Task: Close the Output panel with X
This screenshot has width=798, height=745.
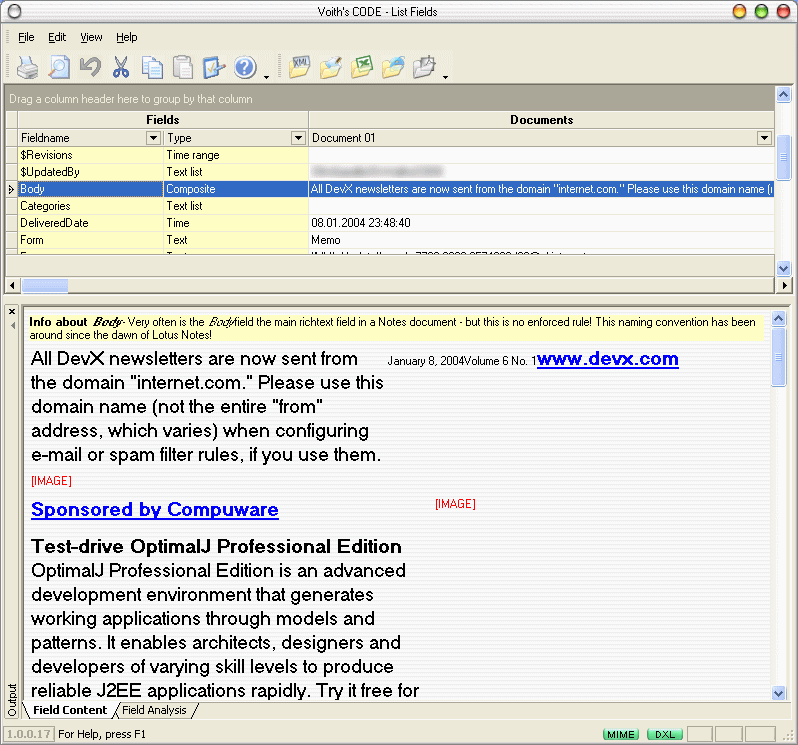Action: (12, 311)
